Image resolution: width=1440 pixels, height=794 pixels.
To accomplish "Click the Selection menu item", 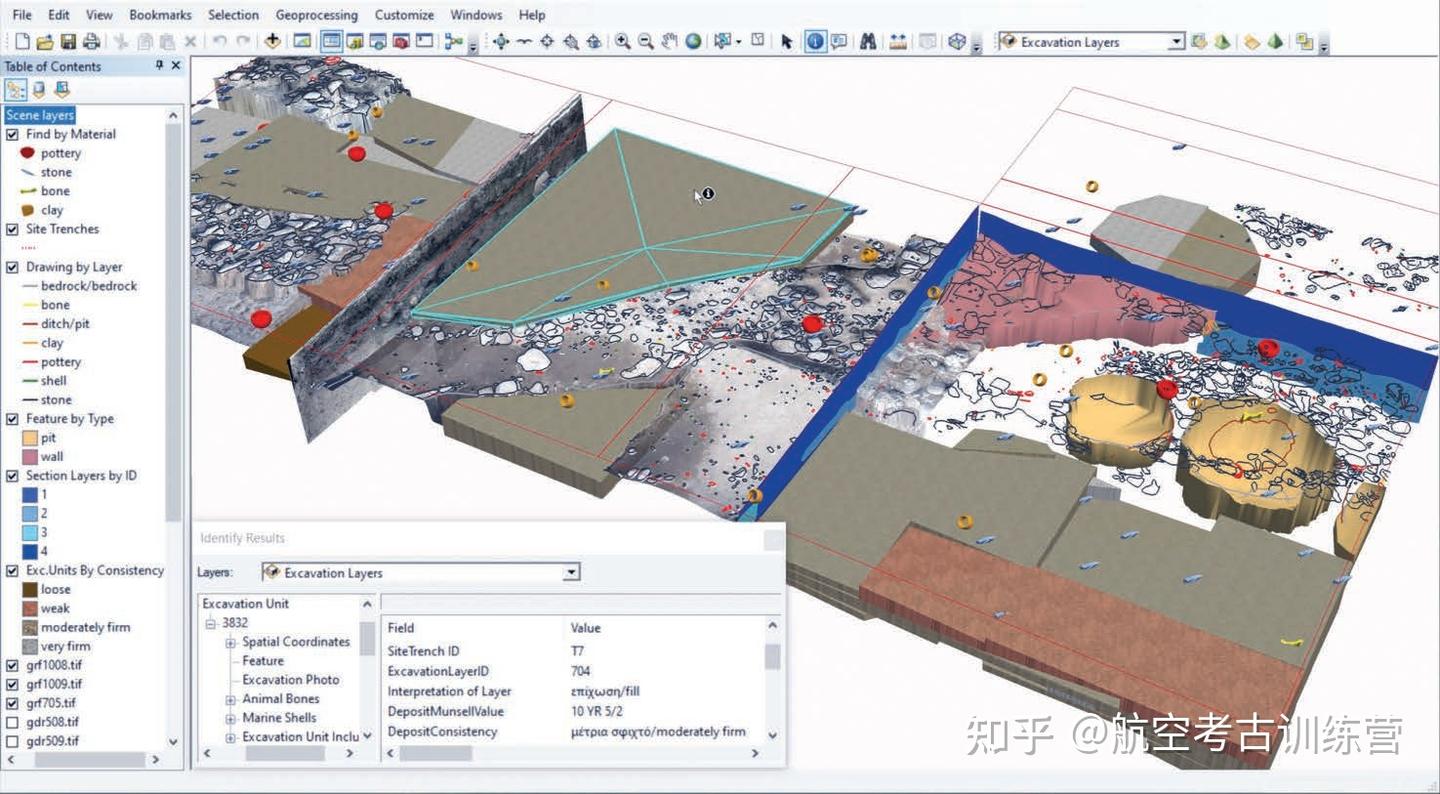I will pos(232,15).
